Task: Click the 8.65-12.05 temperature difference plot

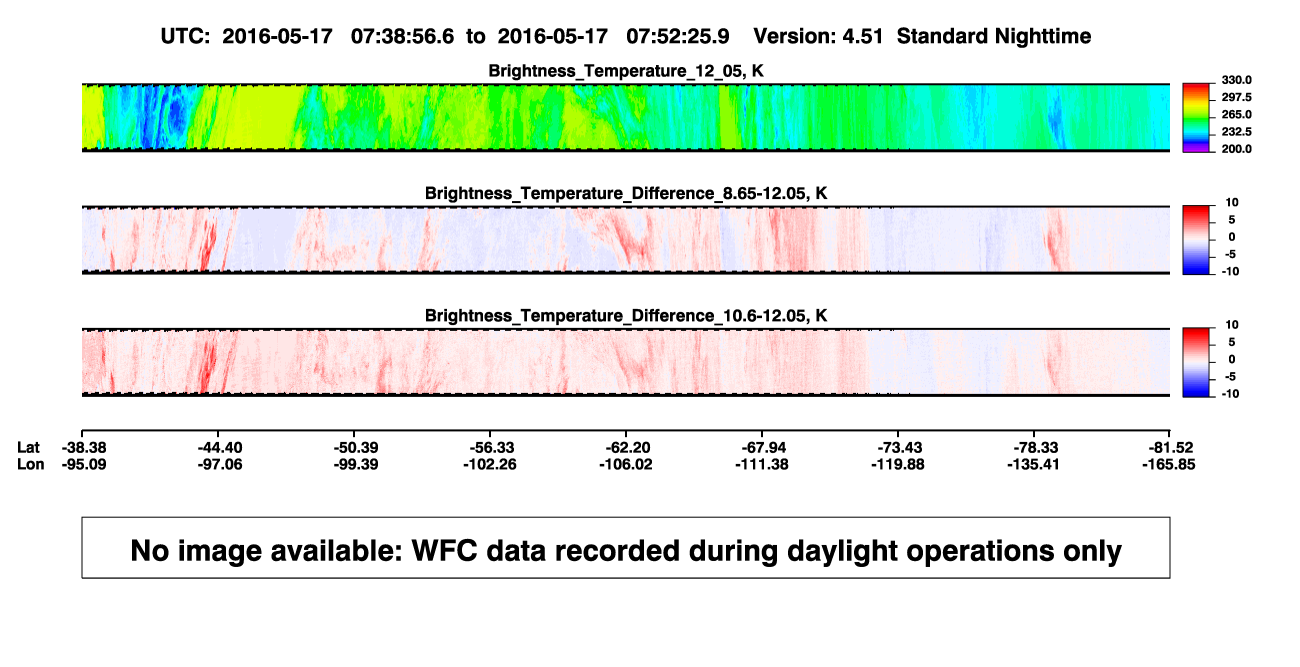Action: (625, 240)
